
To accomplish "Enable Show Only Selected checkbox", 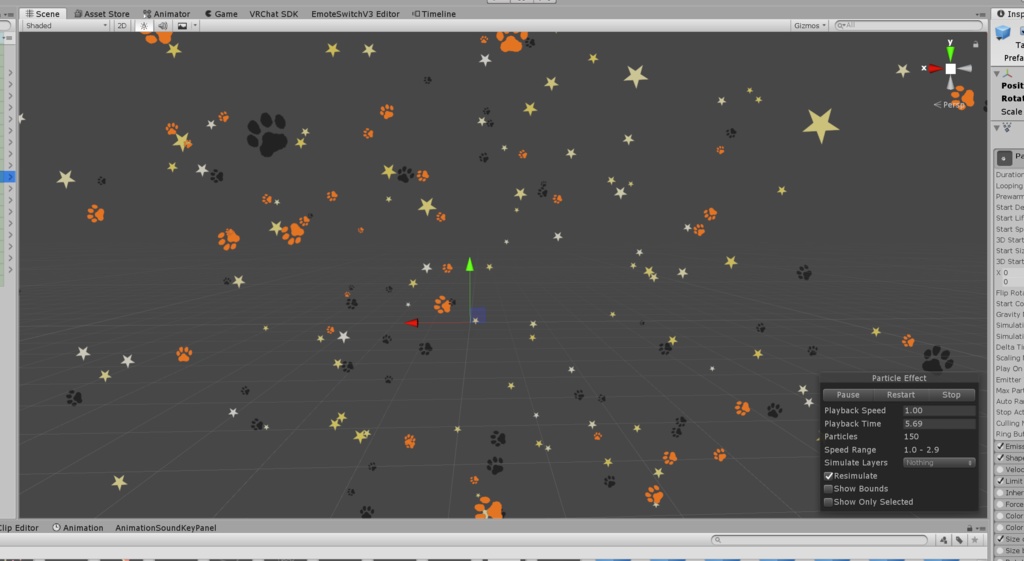I will [828, 502].
